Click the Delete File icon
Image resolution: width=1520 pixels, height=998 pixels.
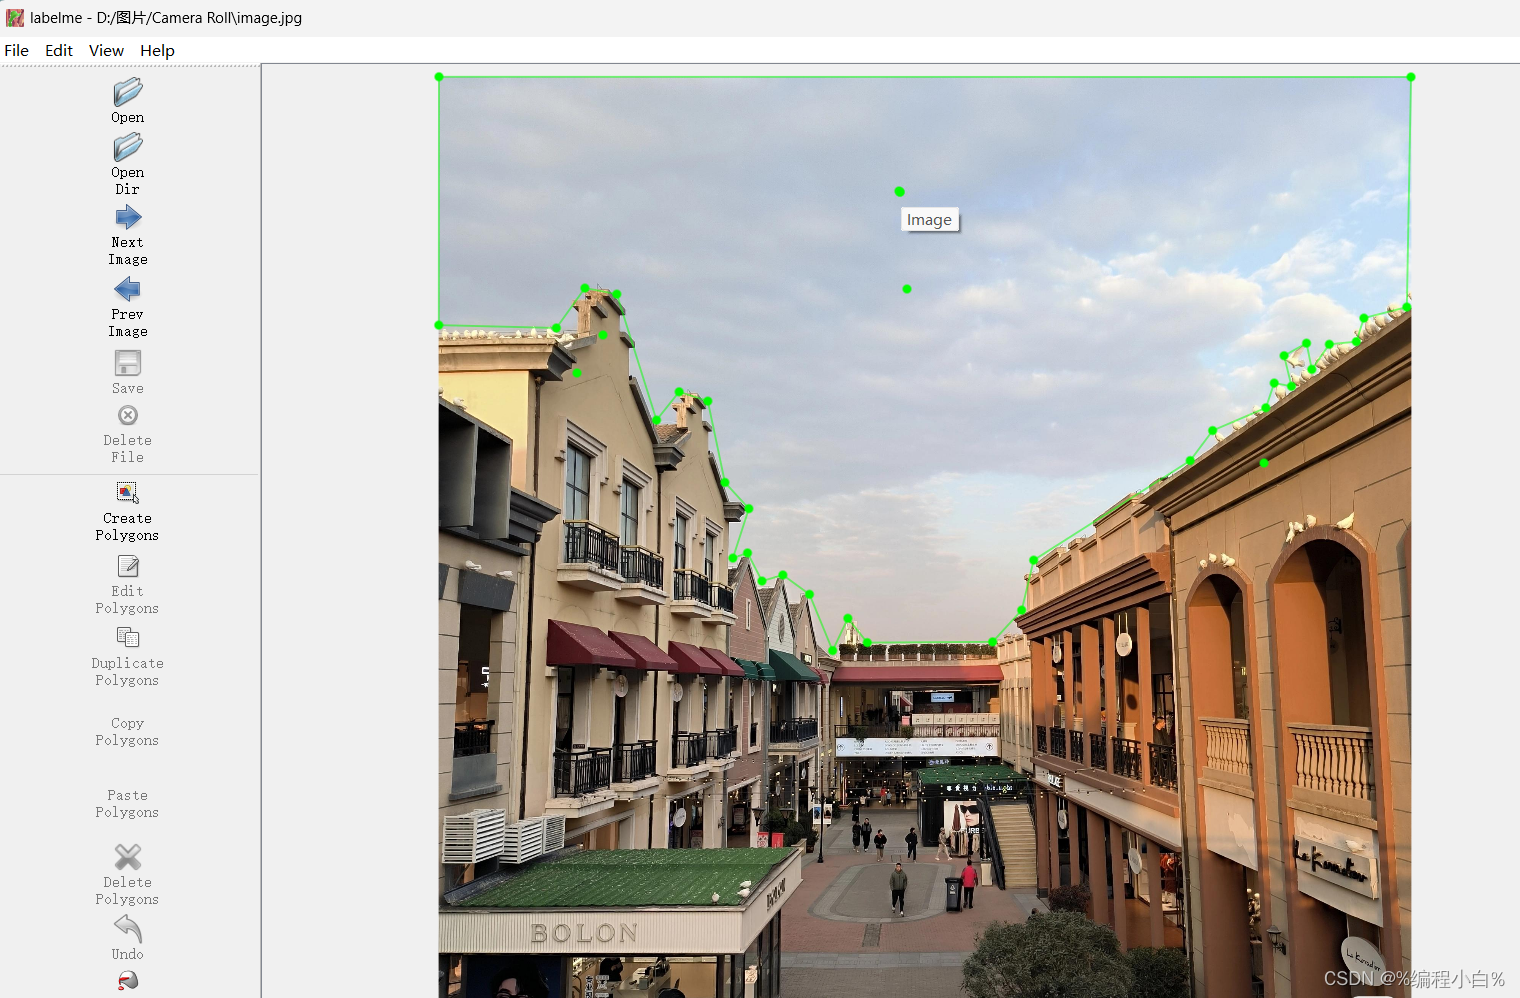click(x=128, y=415)
